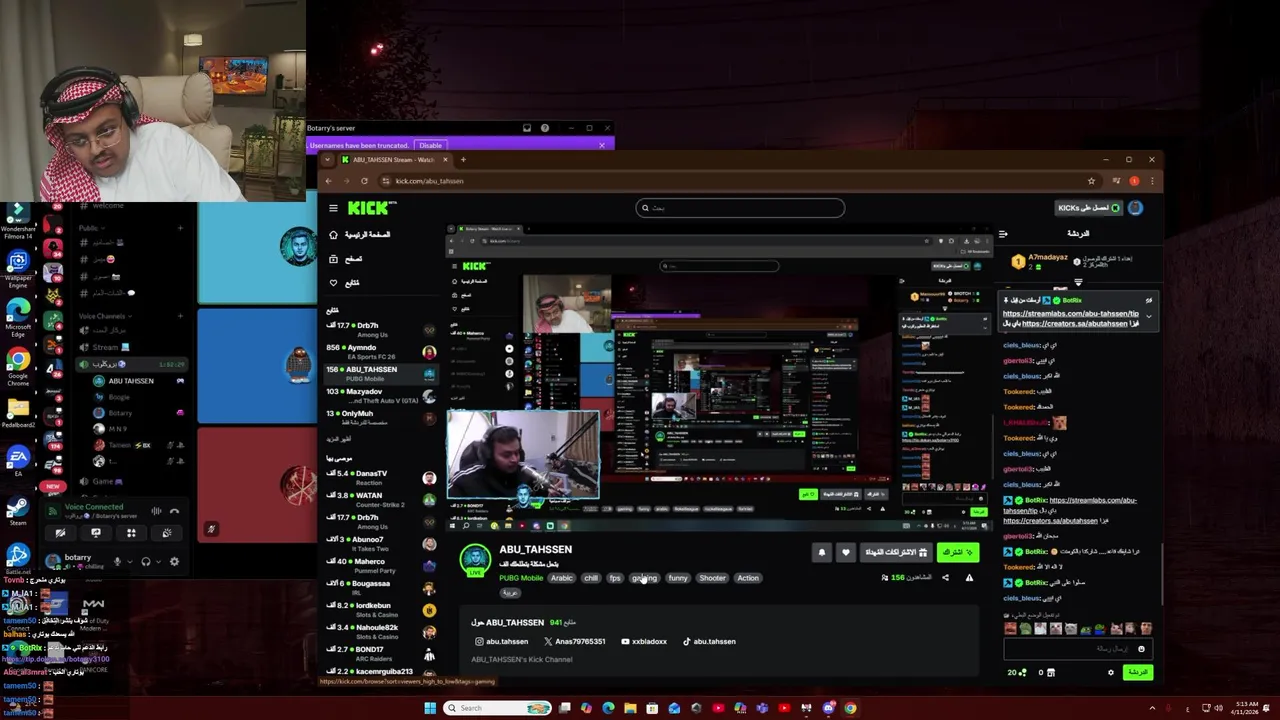This screenshot has width=1280, height=720.
Task: Click the Gift Subscriptions button
Action: pyautogui.click(x=896, y=552)
